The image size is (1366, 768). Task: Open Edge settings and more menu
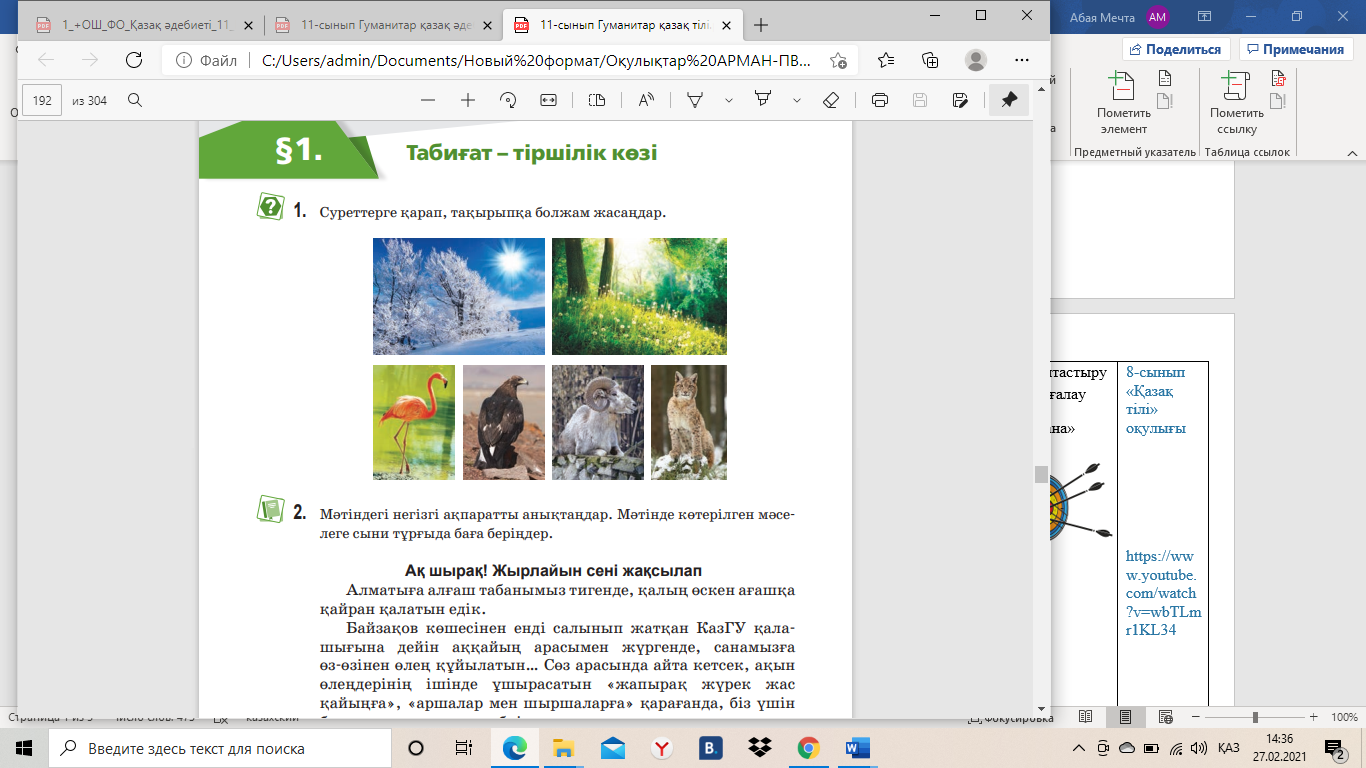(x=1021, y=60)
